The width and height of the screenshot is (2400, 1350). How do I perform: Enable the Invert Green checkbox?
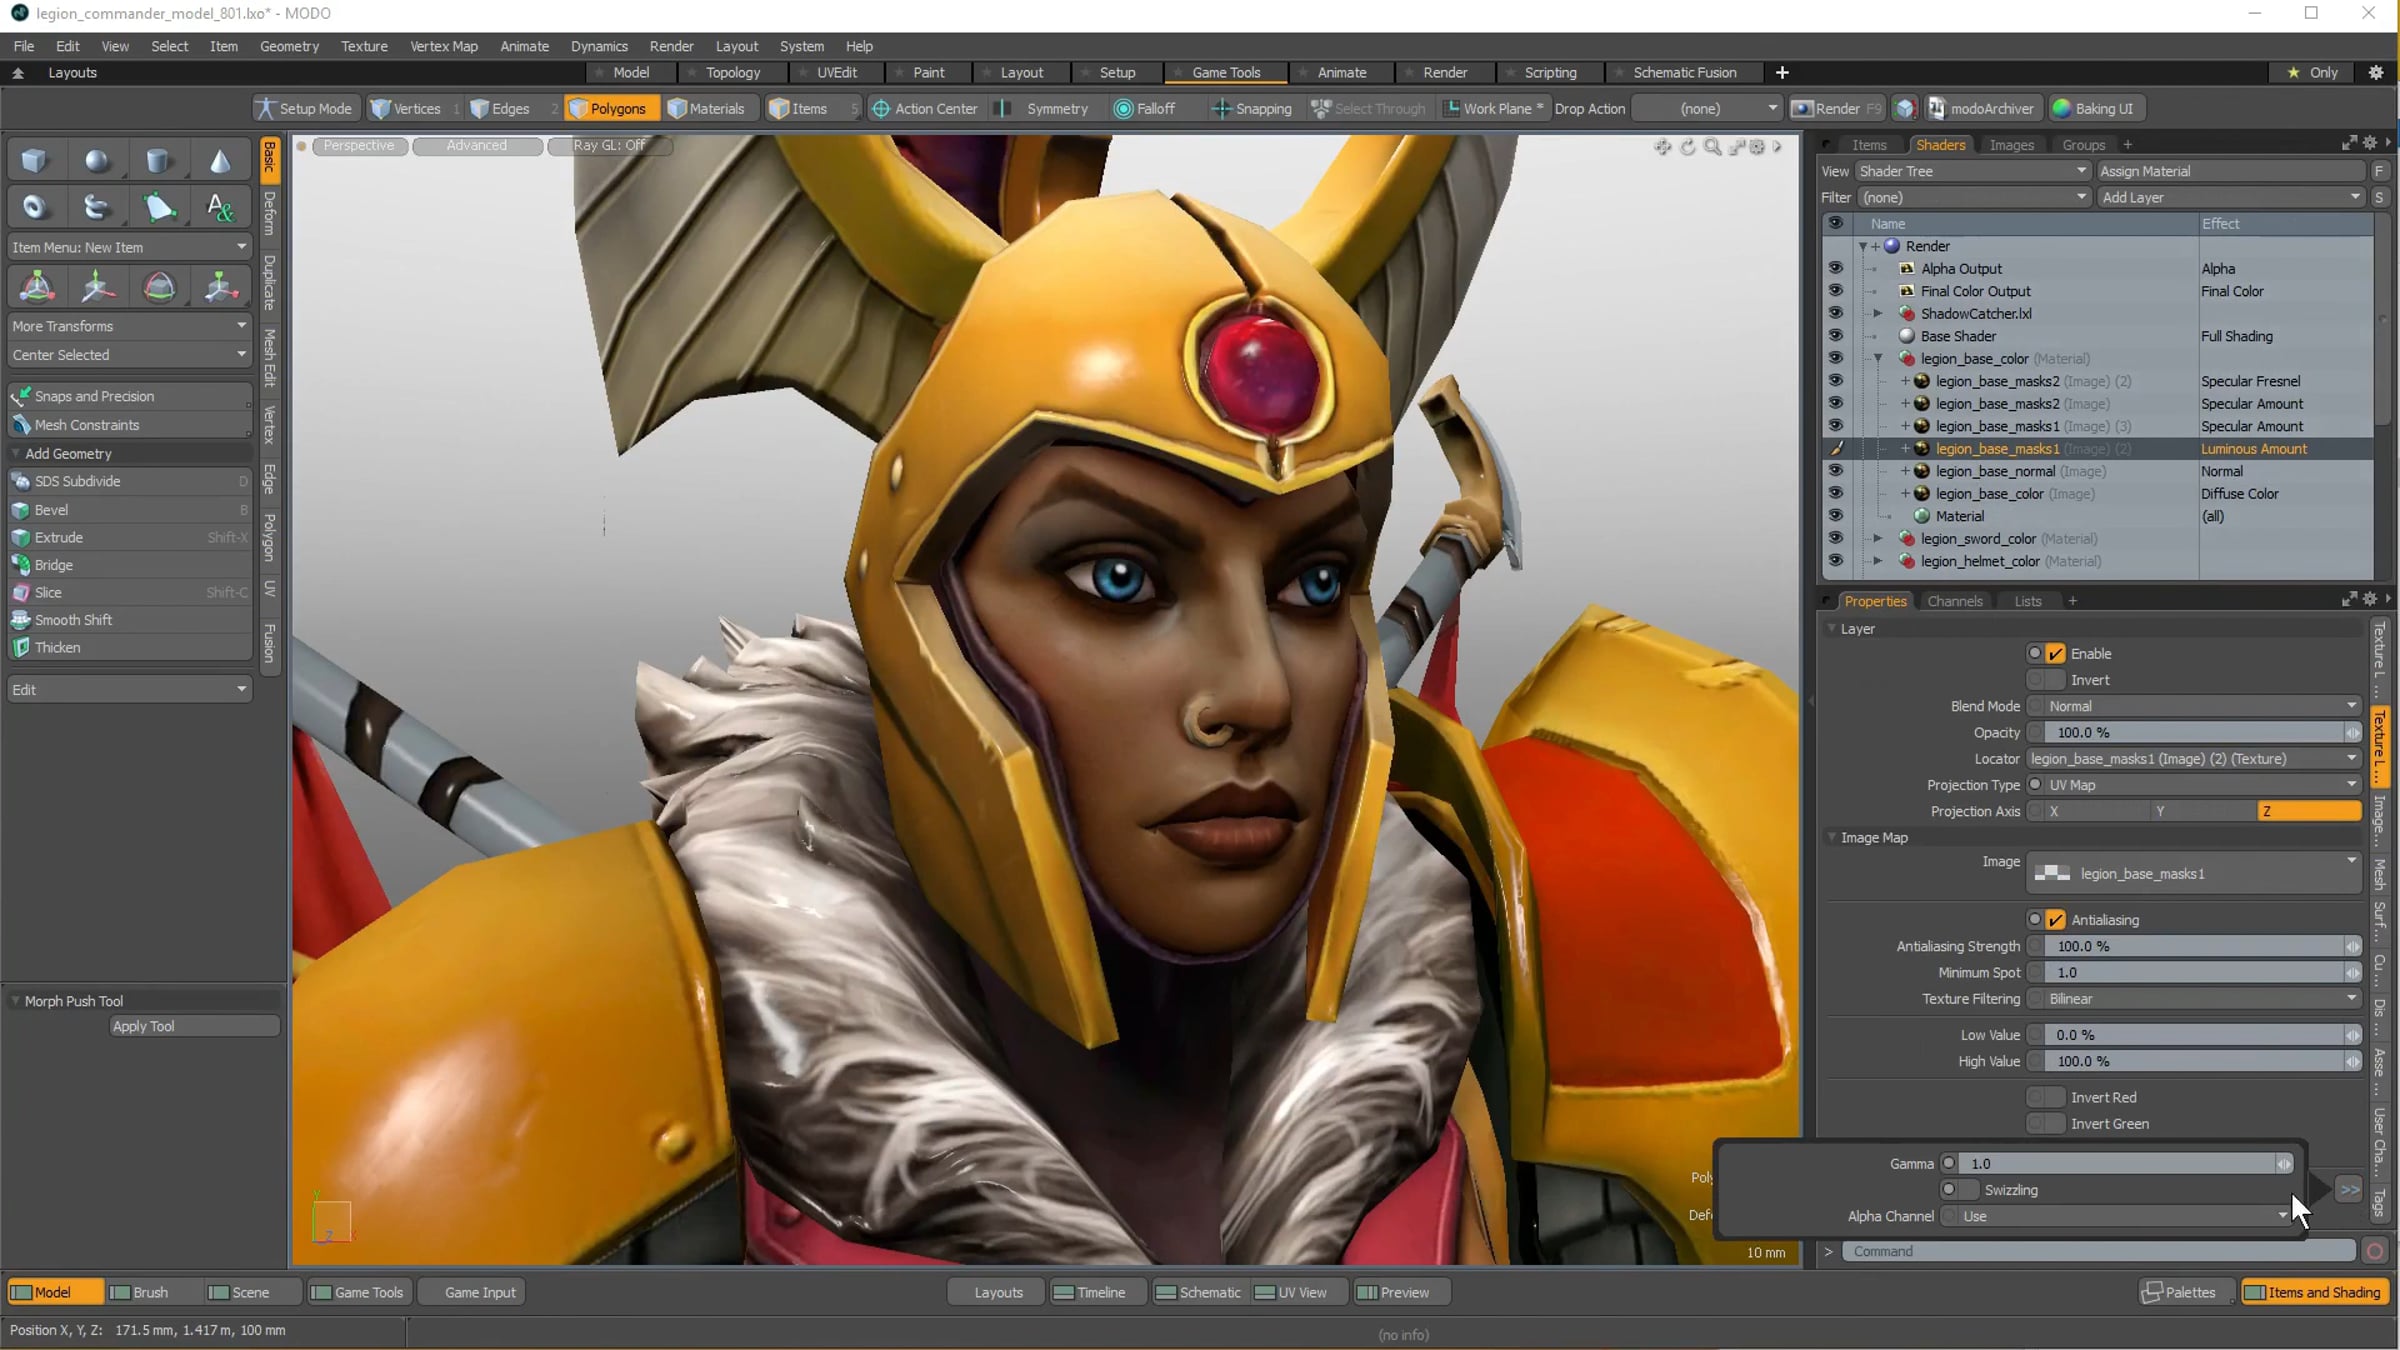(2056, 1124)
